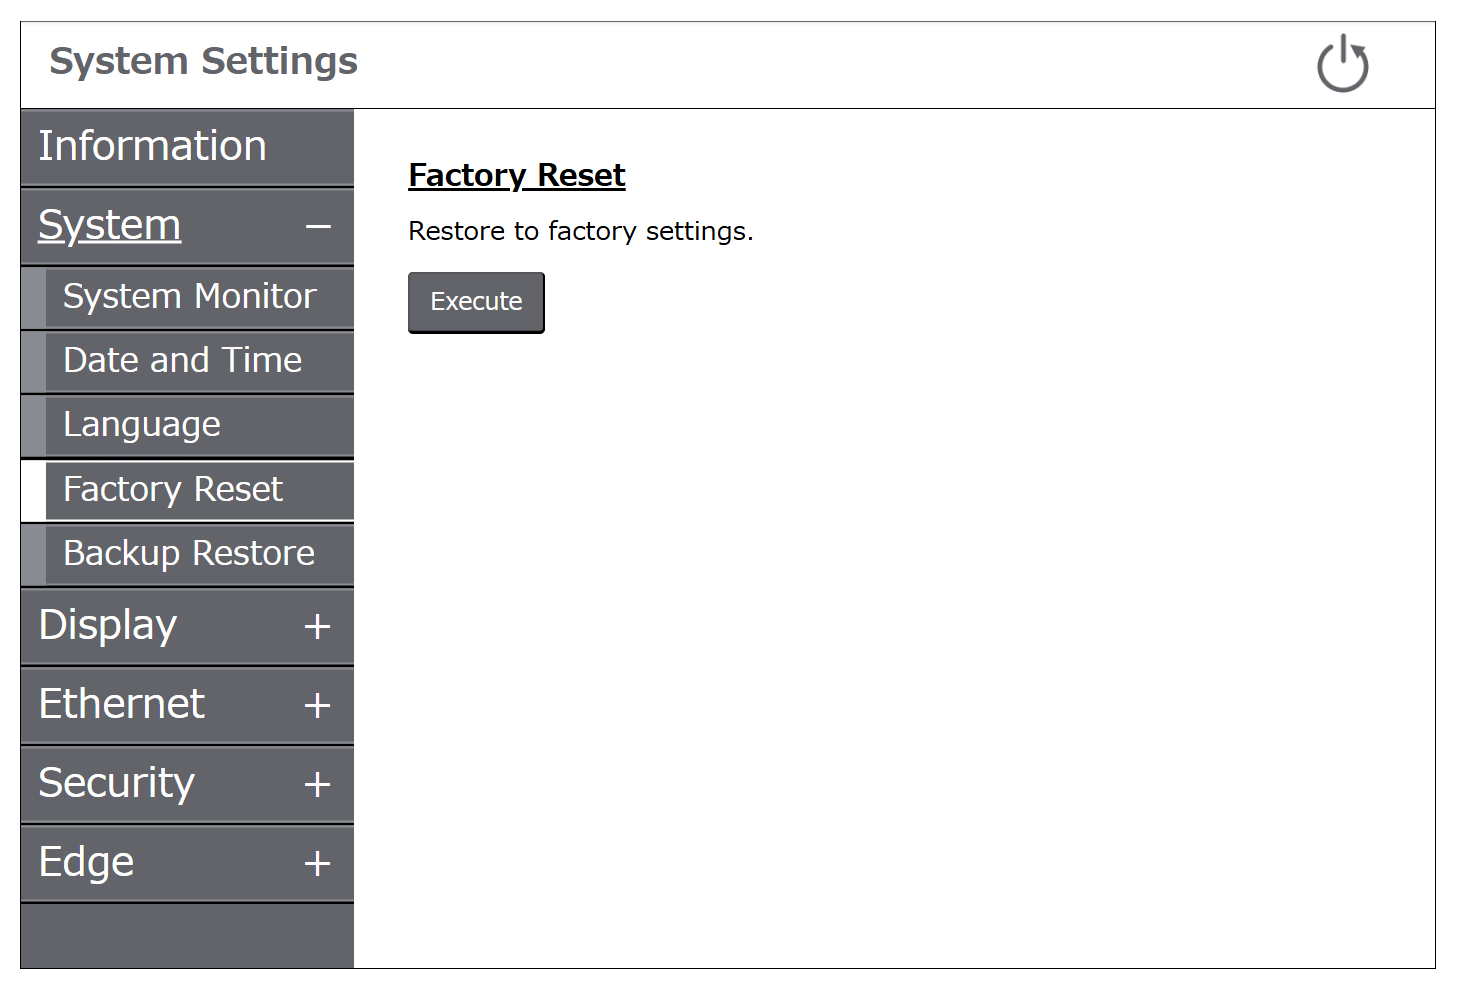Select the Ethernet menu label
Image resolution: width=1458 pixels, height=992 pixels.
click(121, 704)
